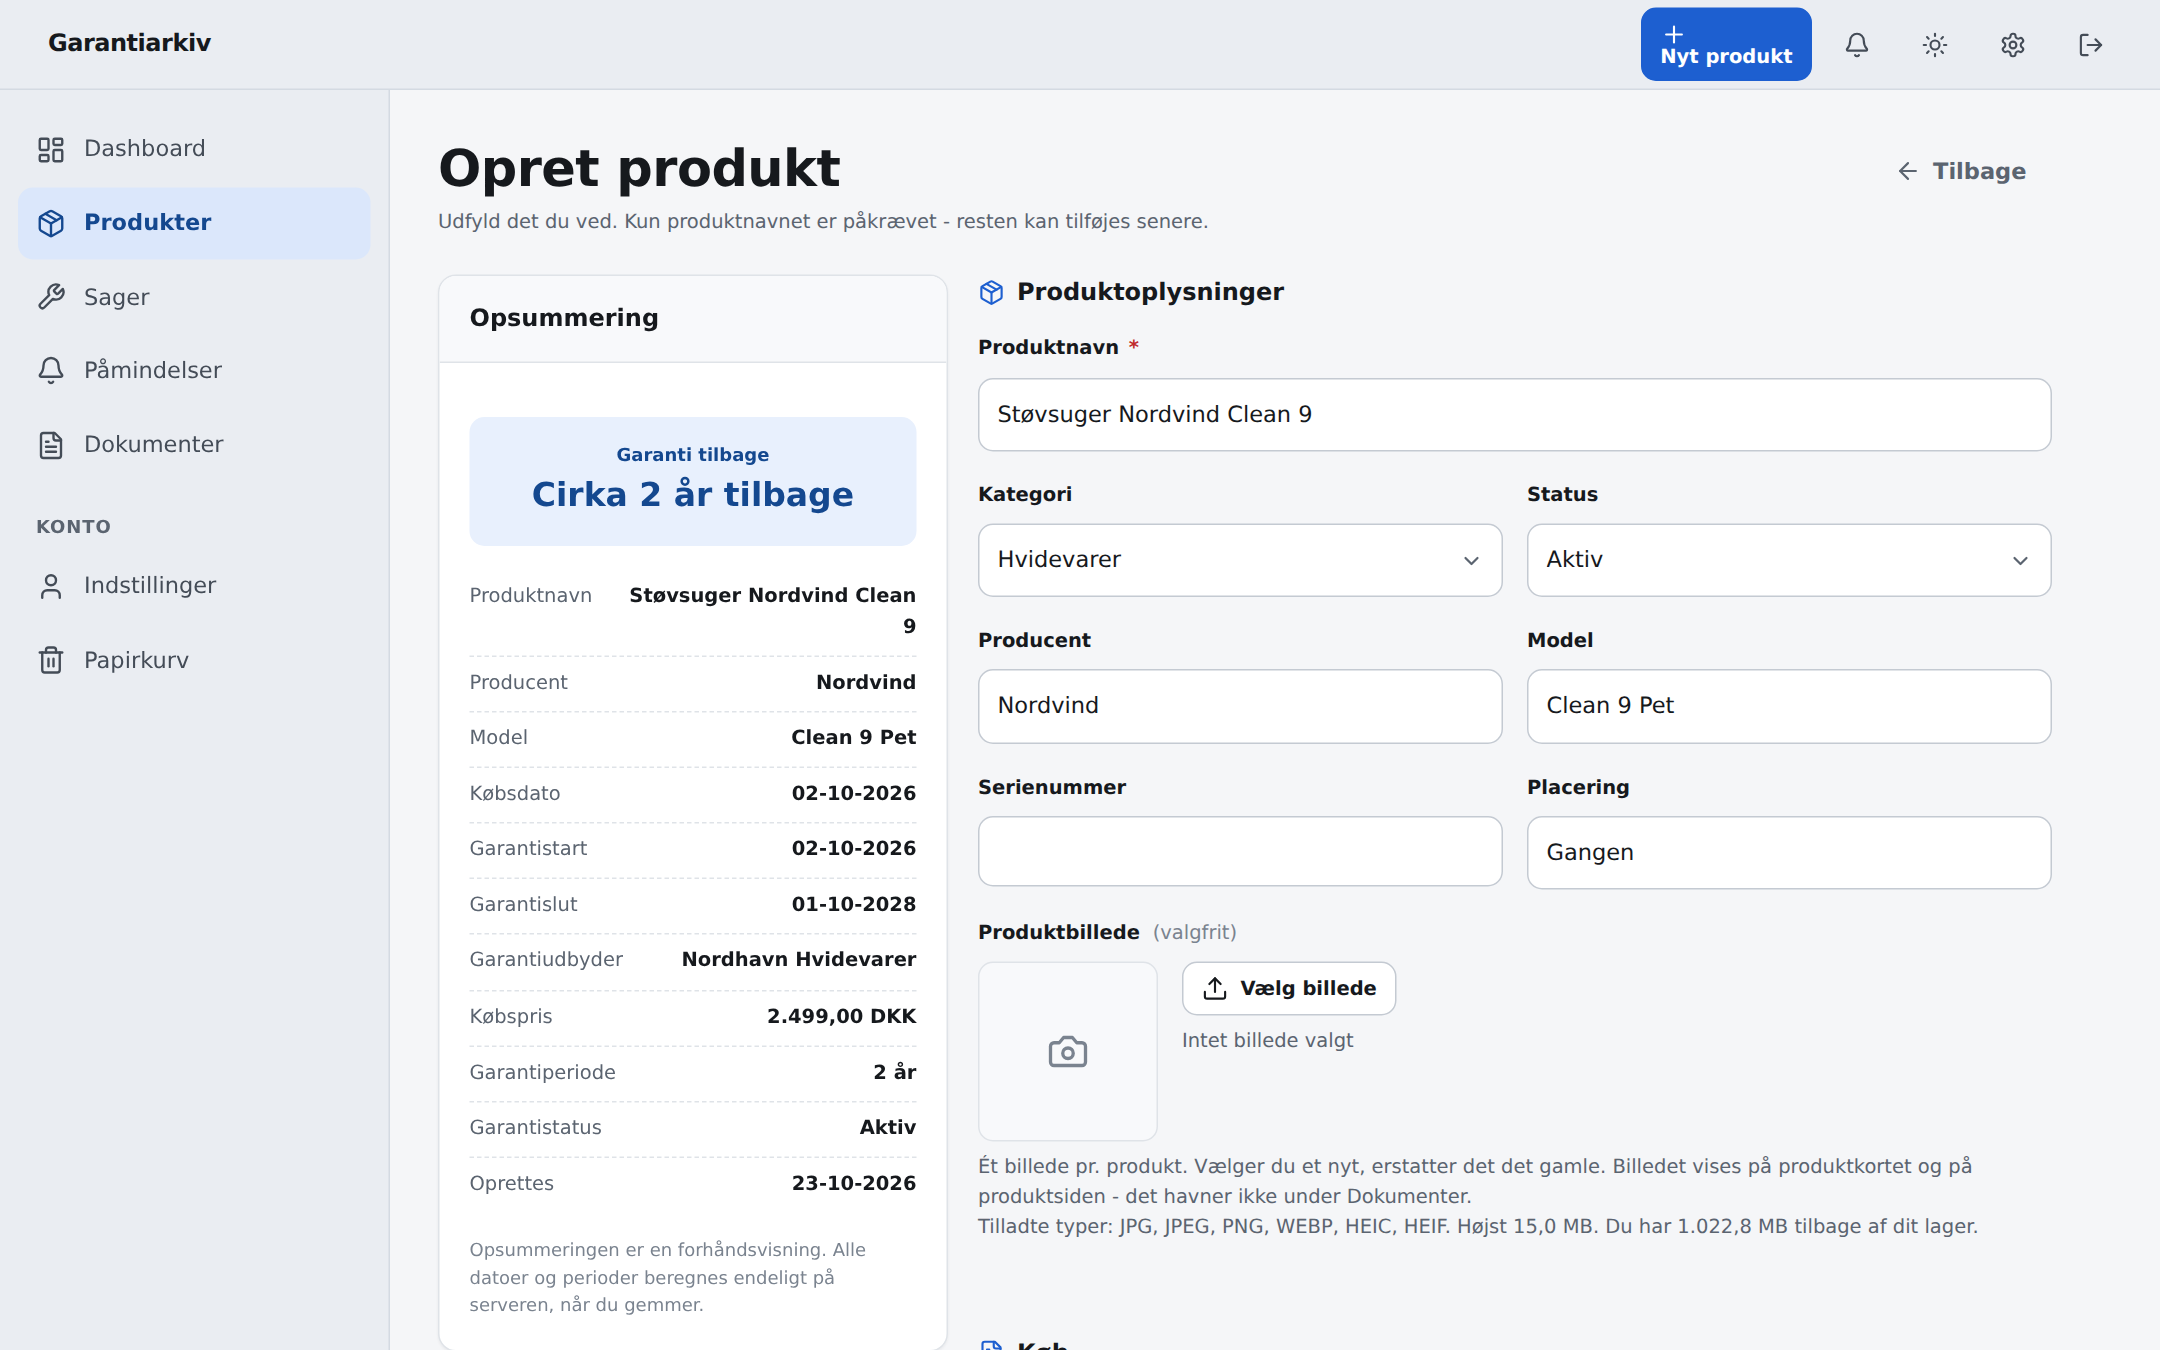Open settings gear icon in header
The width and height of the screenshot is (2160, 1350).
click(2013, 45)
